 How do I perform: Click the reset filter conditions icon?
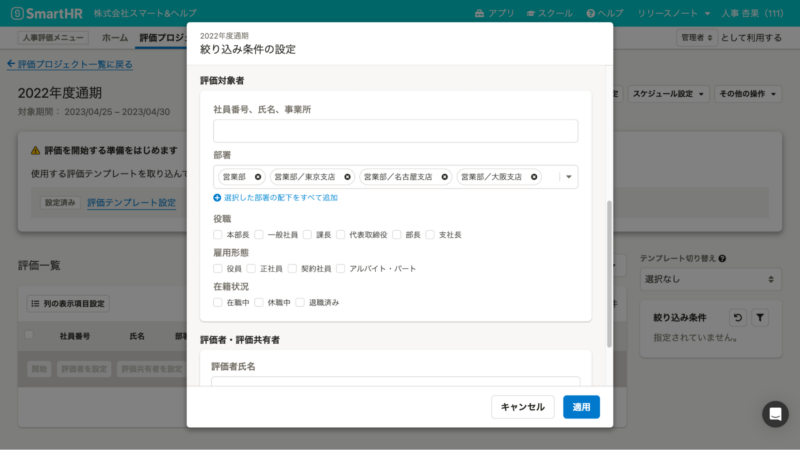click(x=735, y=318)
